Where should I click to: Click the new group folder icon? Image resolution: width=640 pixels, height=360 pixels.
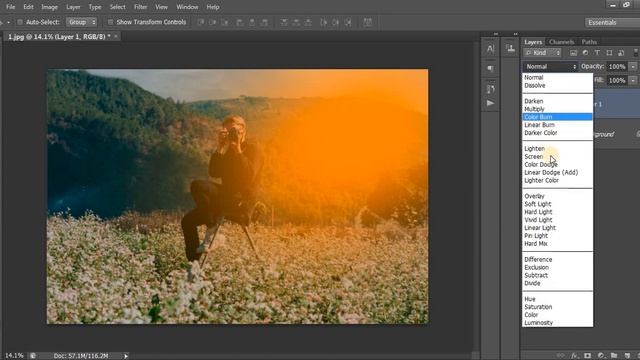tap(614, 356)
